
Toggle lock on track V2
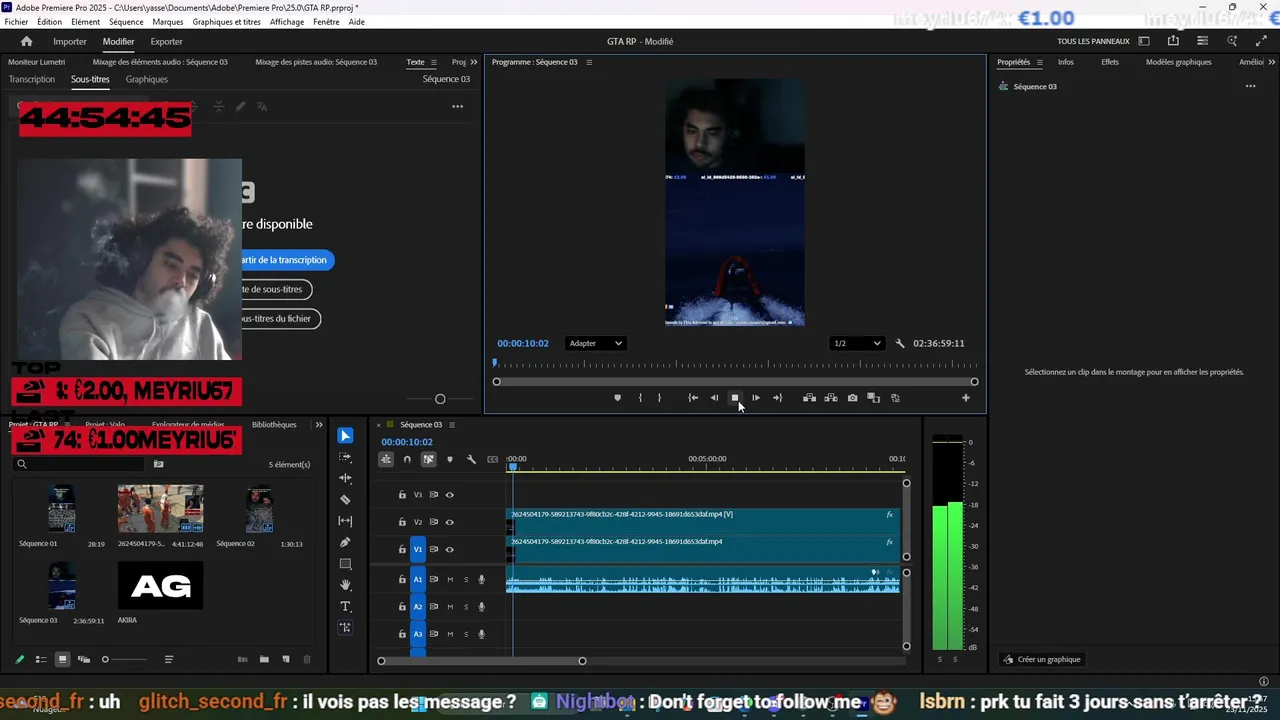tap(402, 522)
